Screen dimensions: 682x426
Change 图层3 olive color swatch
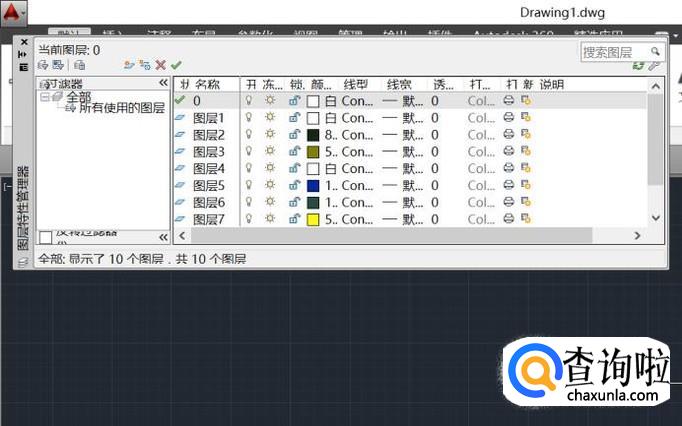(313, 152)
